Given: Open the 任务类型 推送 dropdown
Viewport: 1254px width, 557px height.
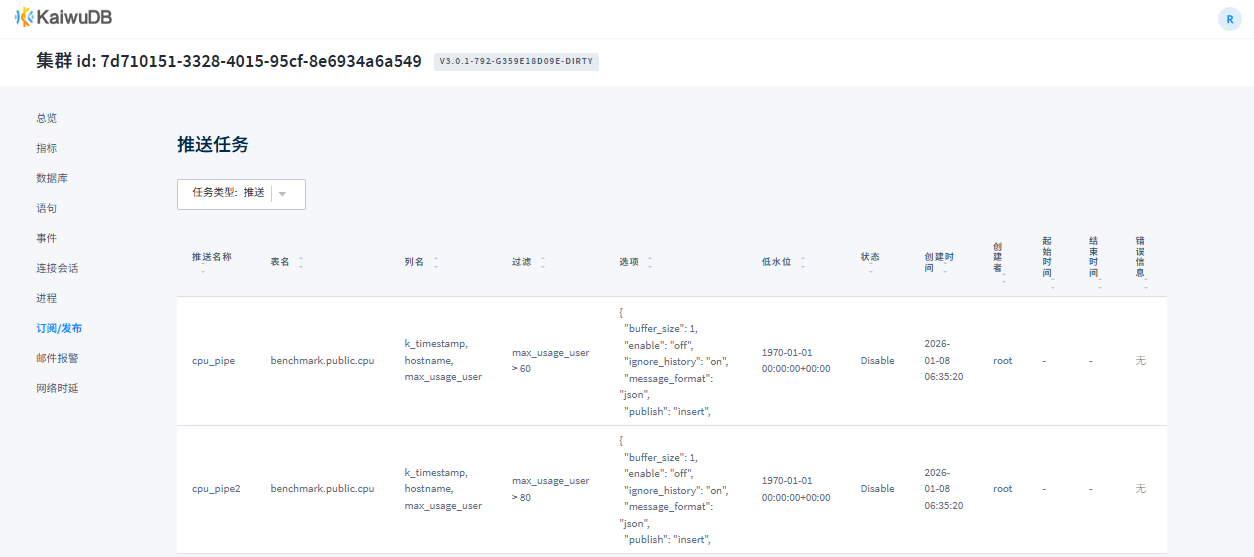Looking at the screenshot, I should [x=241, y=194].
